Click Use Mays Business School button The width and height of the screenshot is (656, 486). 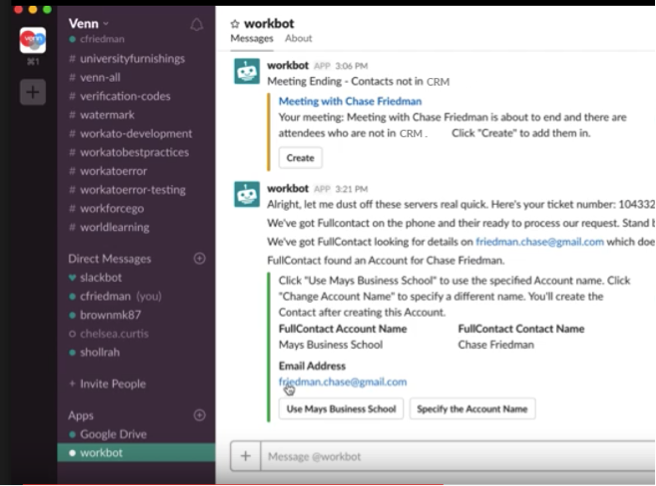(341, 409)
